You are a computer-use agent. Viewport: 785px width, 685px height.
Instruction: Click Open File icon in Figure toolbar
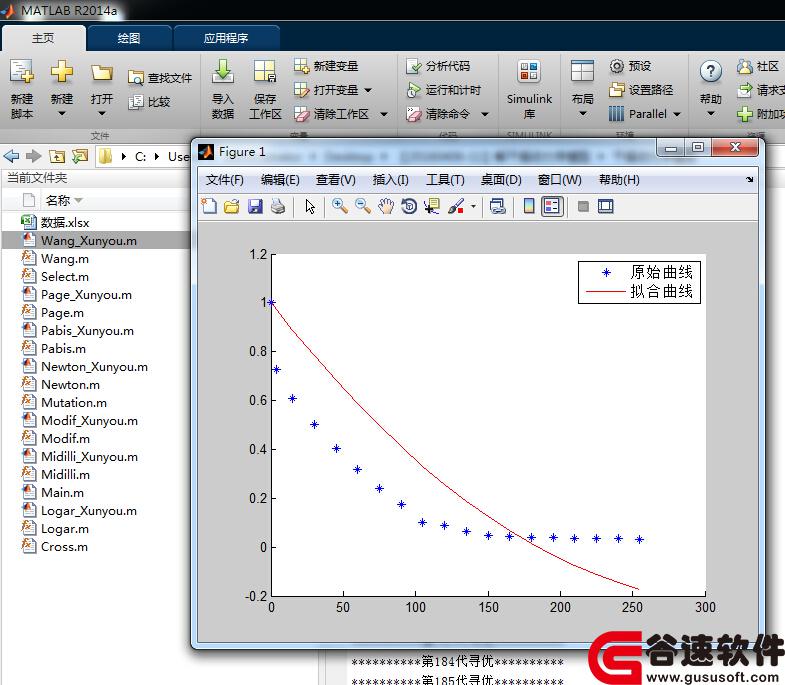(x=232, y=206)
